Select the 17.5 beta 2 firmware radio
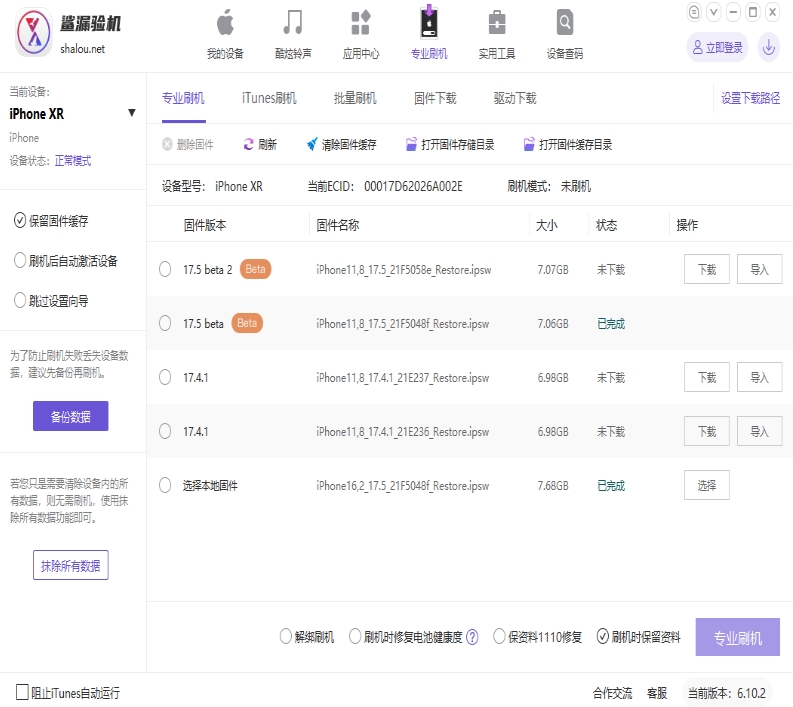 tap(166, 269)
